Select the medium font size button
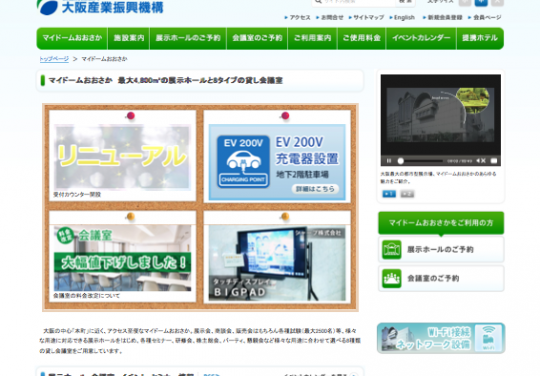This screenshot has width=540, height=376. pyautogui.click(x=481, y=2)
